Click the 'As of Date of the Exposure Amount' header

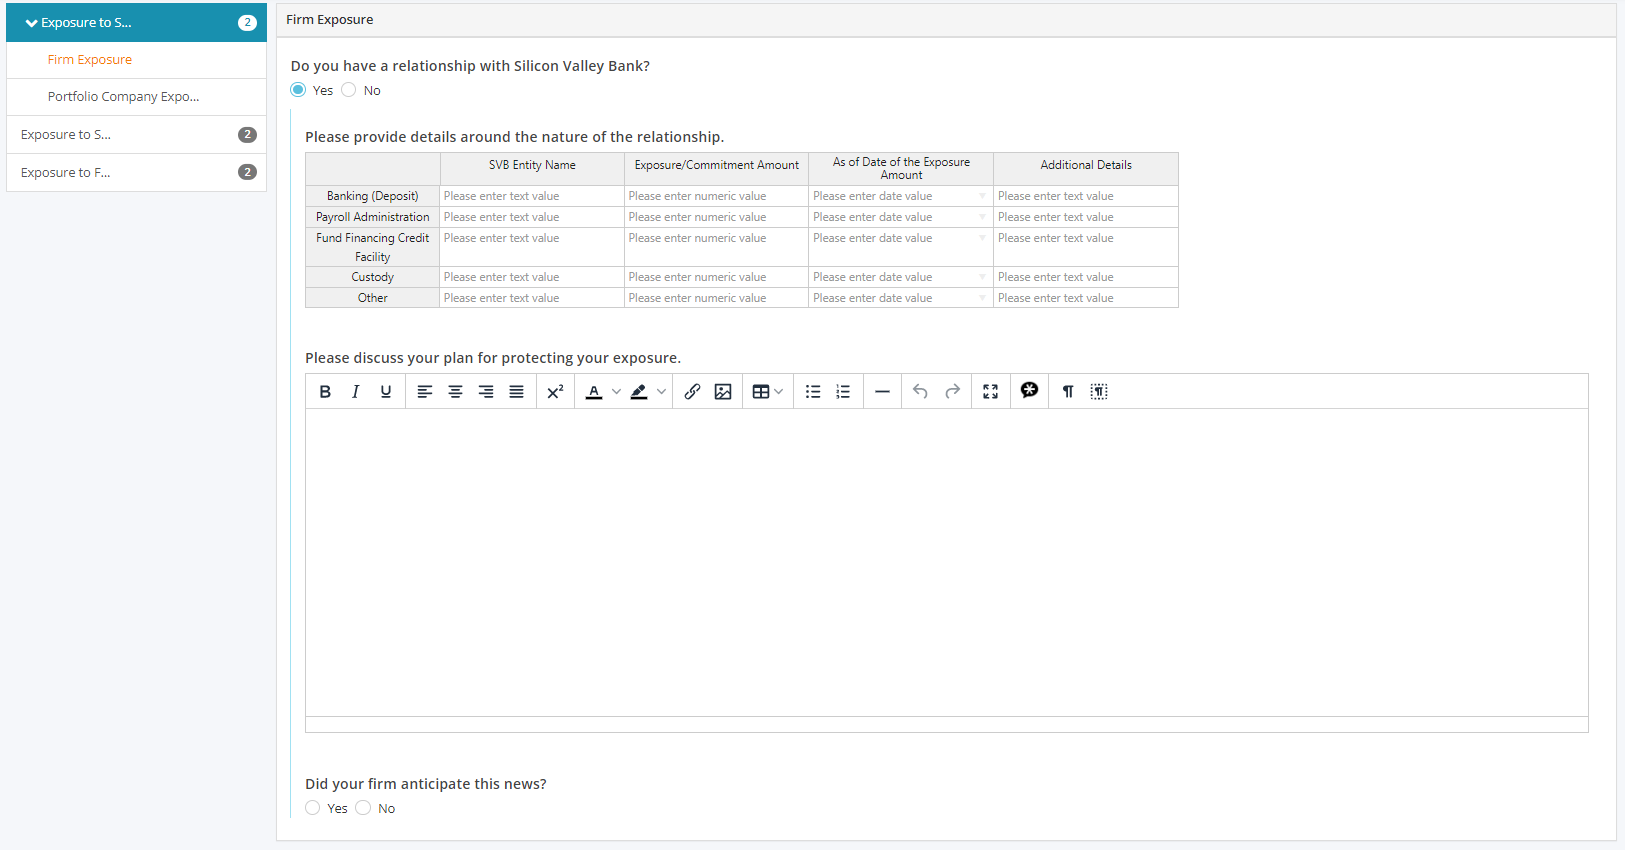[x=901, y=168]
